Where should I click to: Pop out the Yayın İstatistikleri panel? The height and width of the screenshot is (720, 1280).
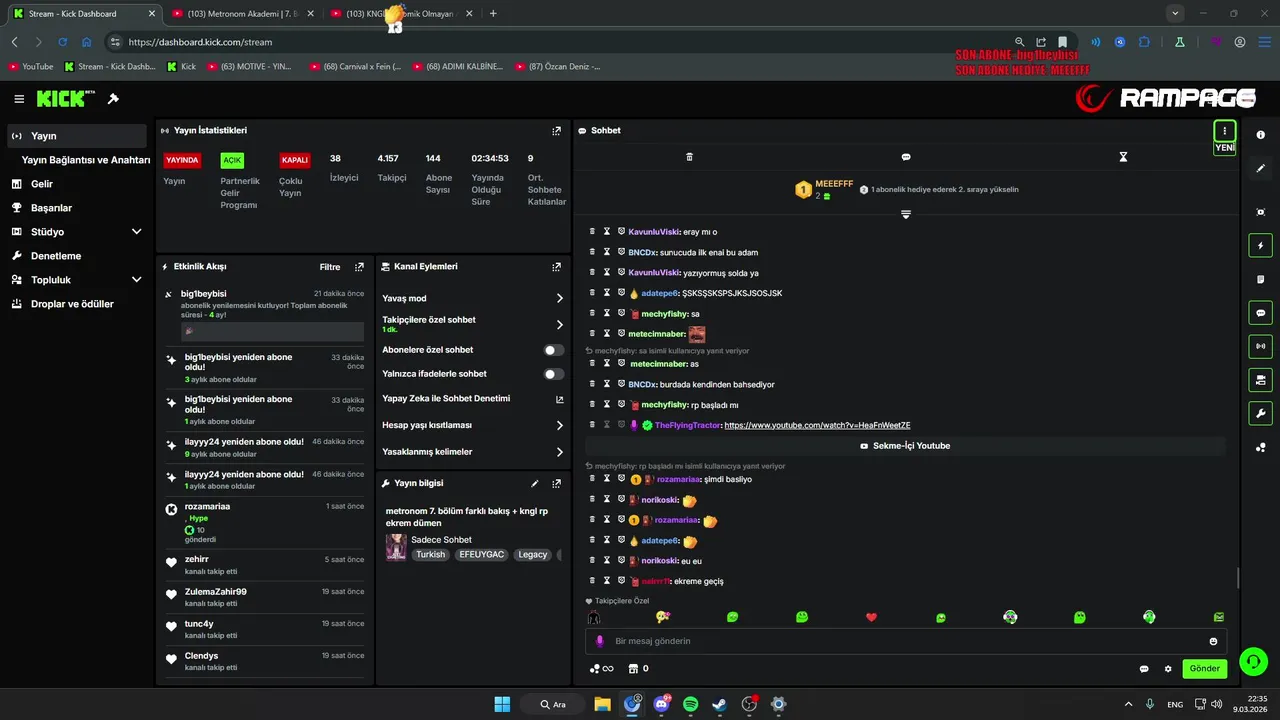[557, 131]
